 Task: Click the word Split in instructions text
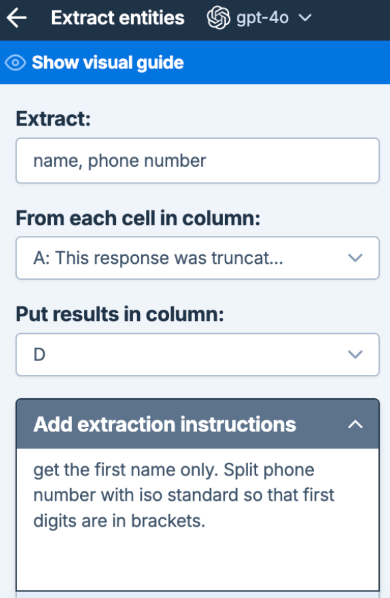242,470
